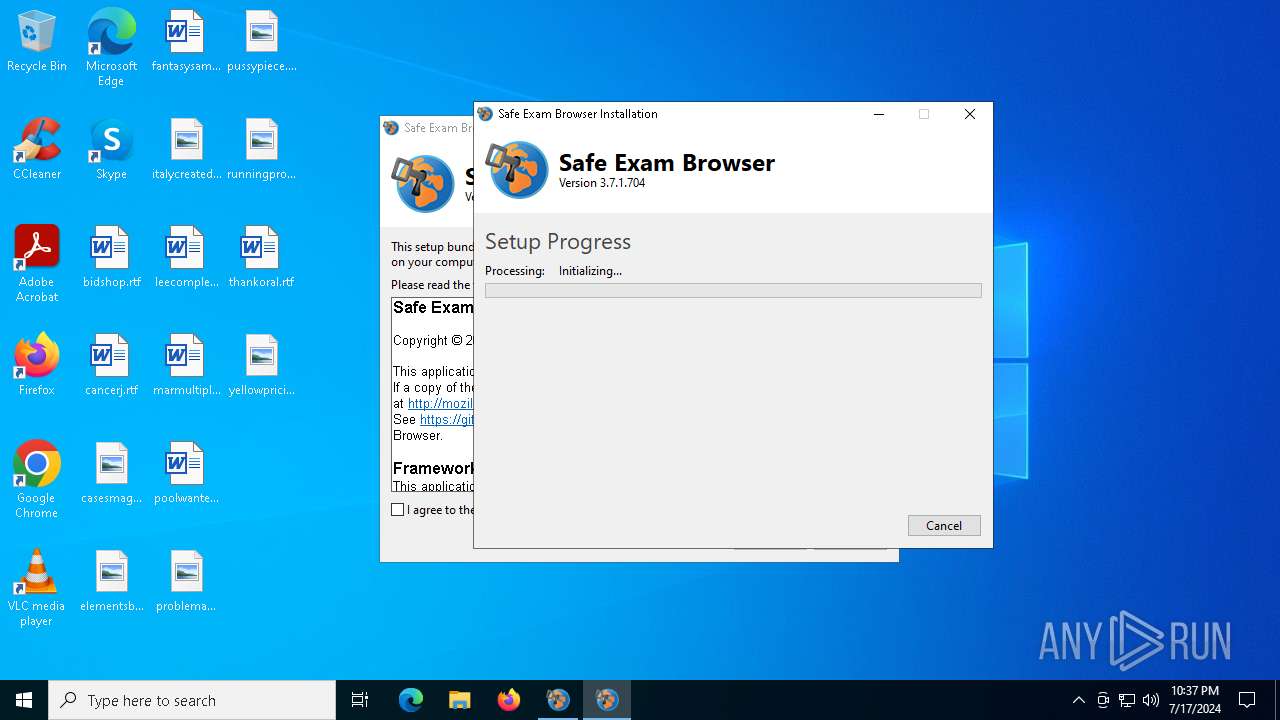
Task: Switch to second Safe Exam Browser taskbar item
Action: (x=607, y=700)
